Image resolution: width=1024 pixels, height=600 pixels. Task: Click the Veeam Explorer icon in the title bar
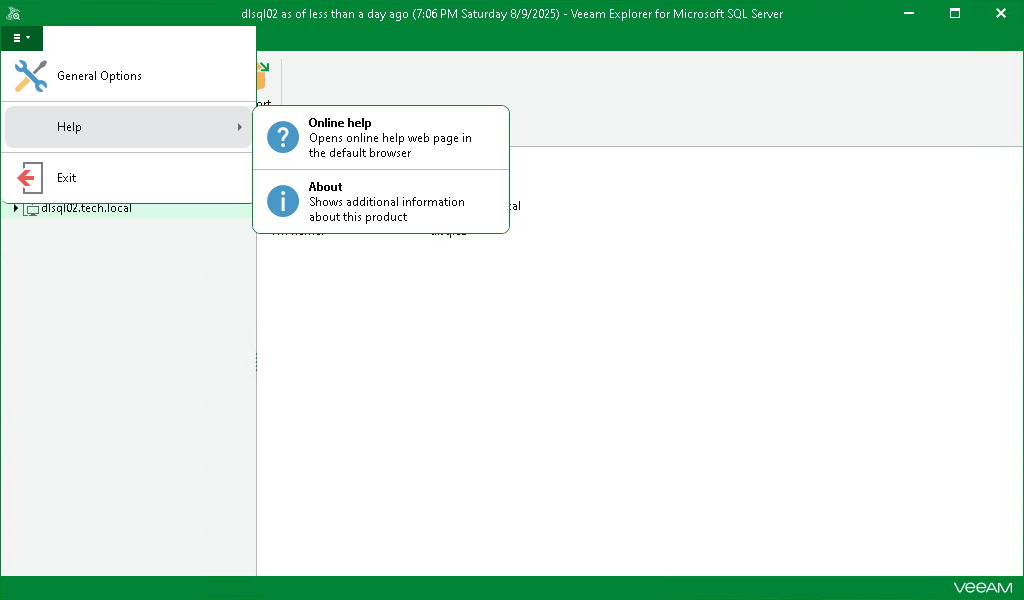coord(13,13)
